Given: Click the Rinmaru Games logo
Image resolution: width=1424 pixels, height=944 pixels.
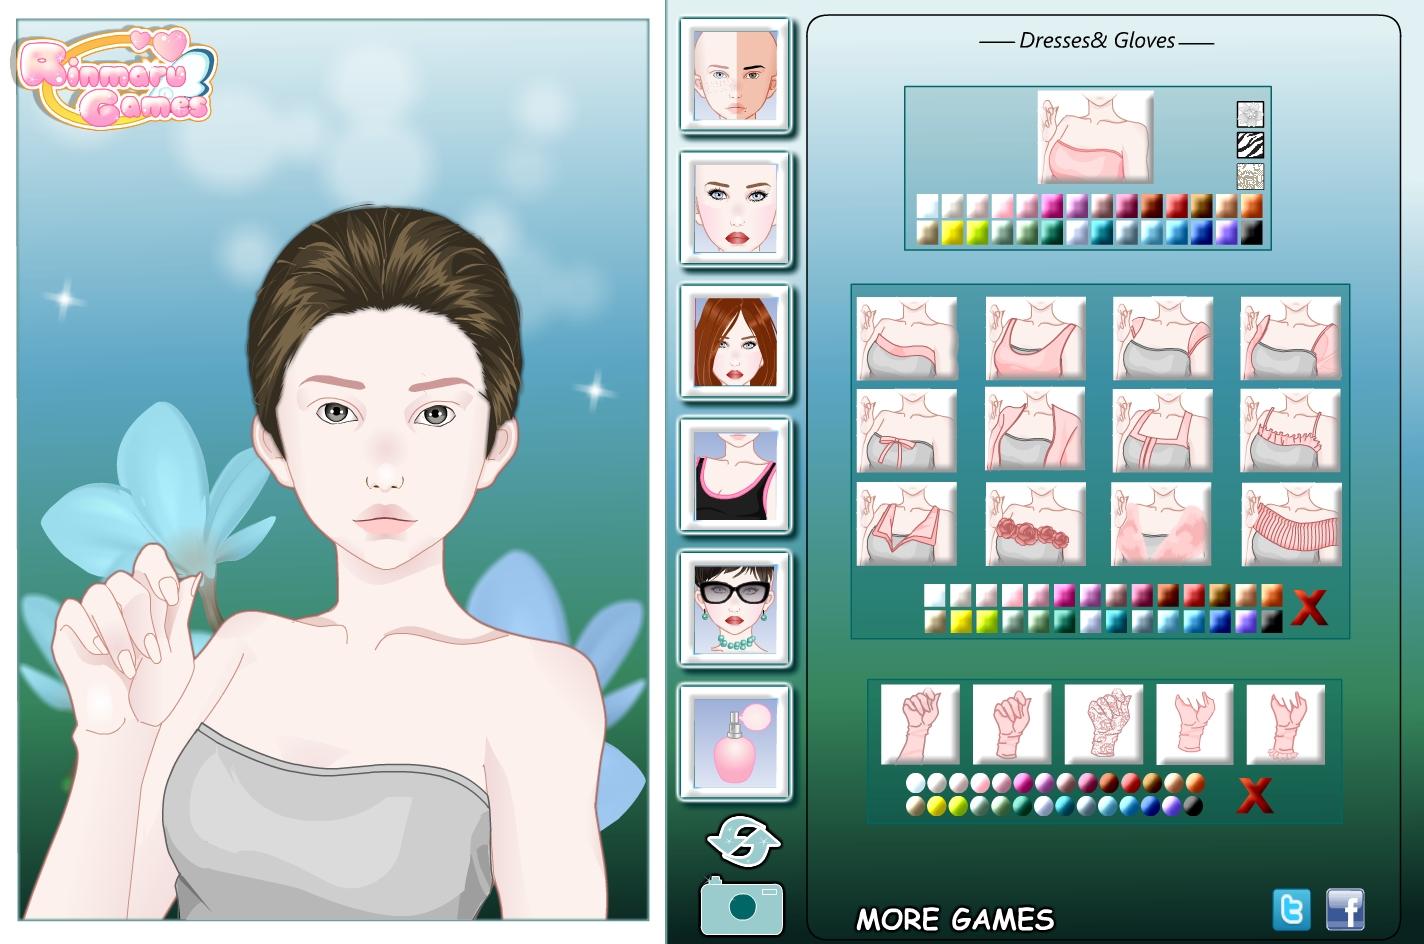Looking at the screenshot, I should point(117,78).
